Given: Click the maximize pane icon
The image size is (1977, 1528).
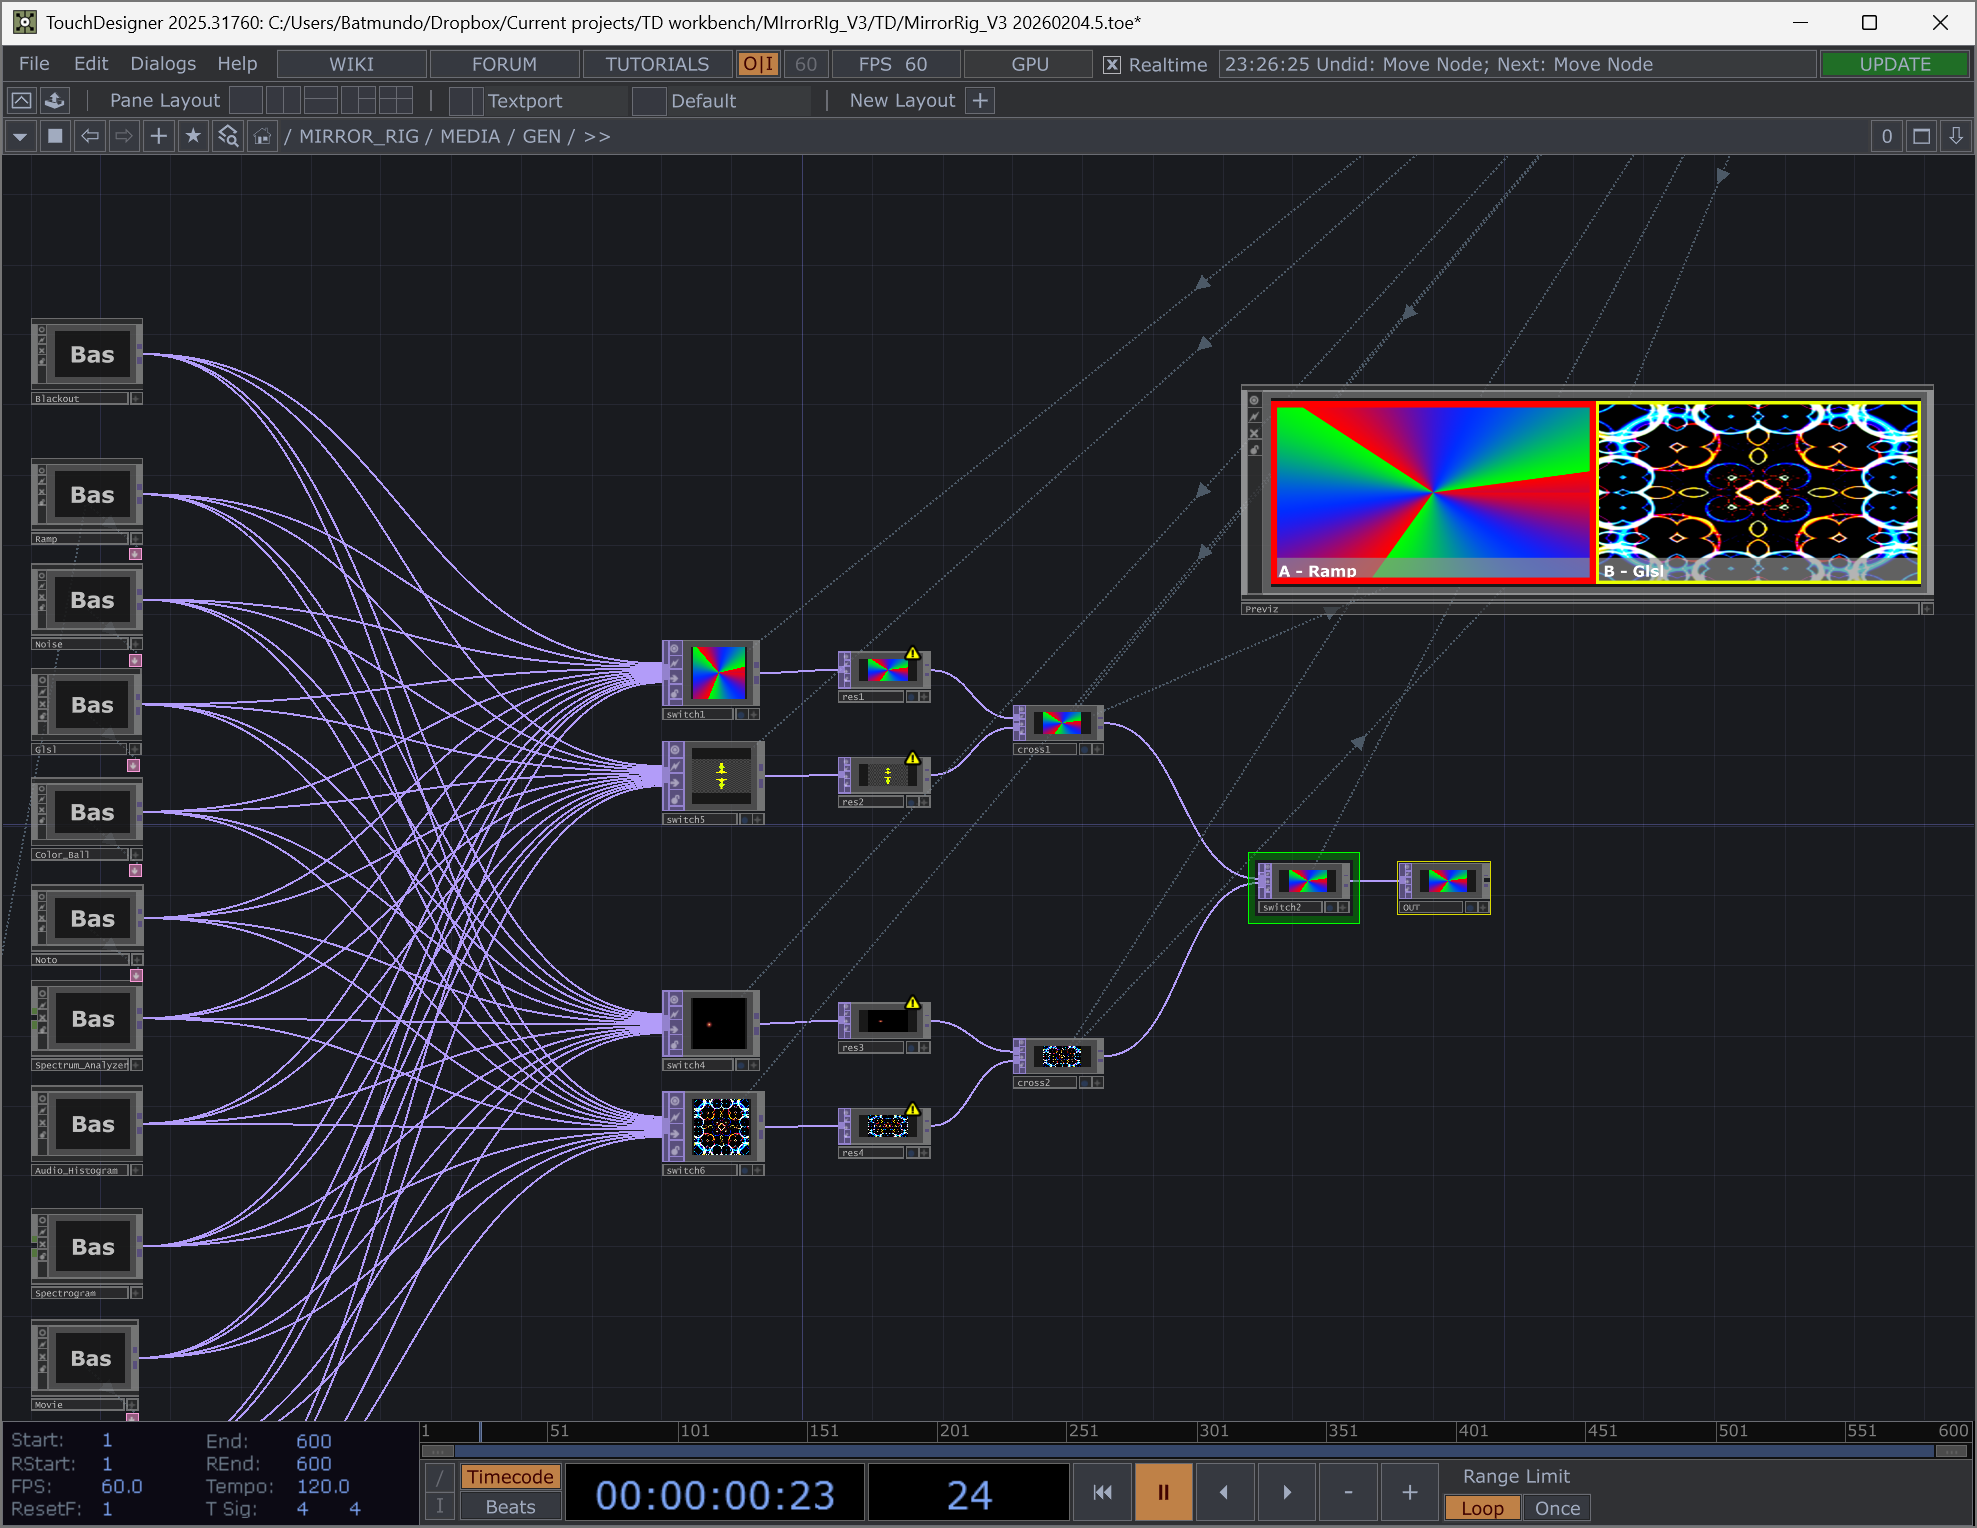Looking at the screenshot, I should click(x=1921, y=136).
